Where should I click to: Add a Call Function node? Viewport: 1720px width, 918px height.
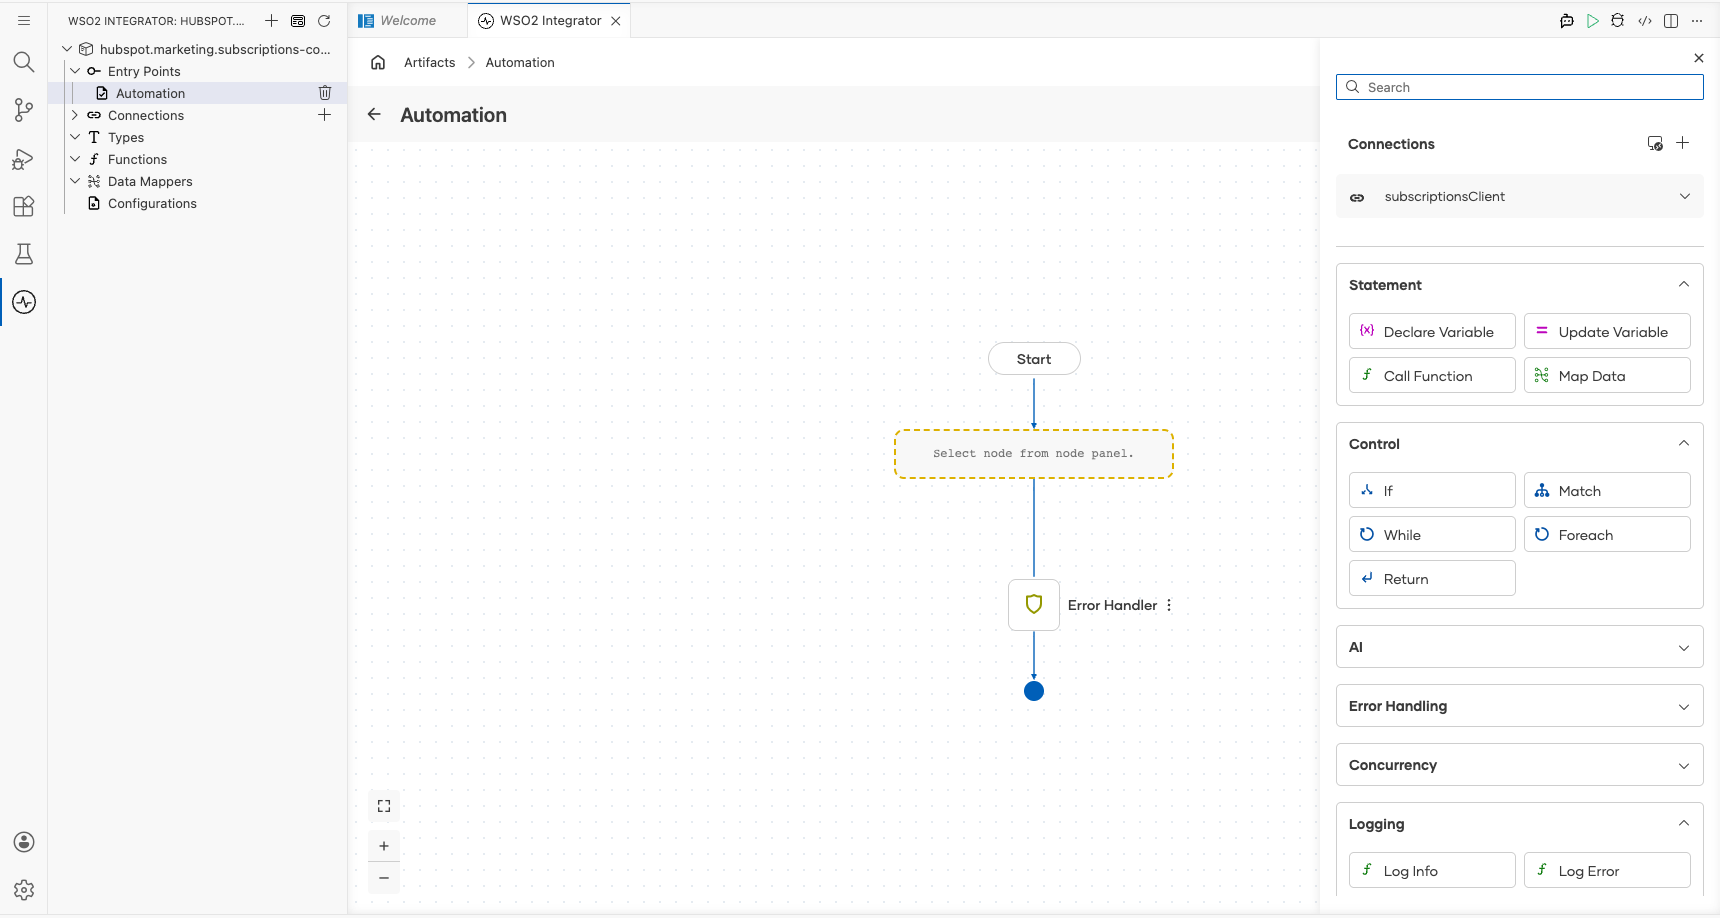1432,375
